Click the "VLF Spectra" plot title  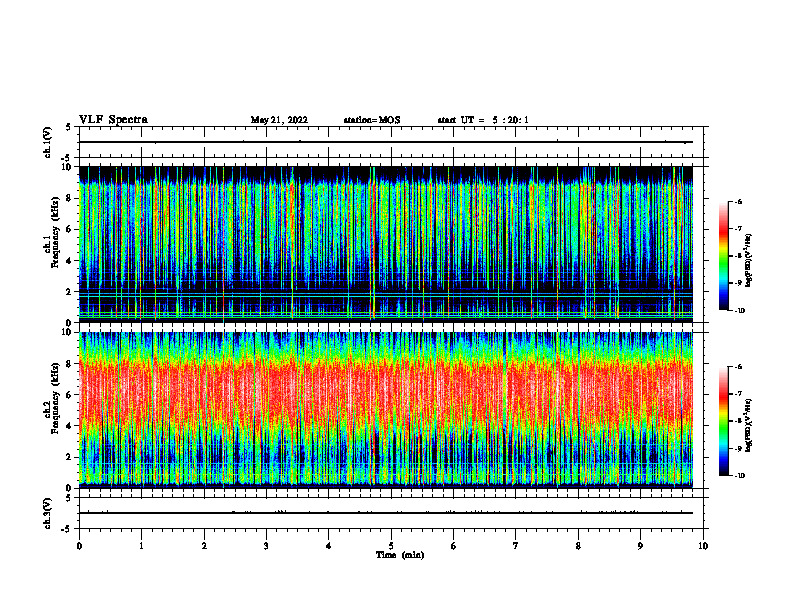tap(113, 120)
